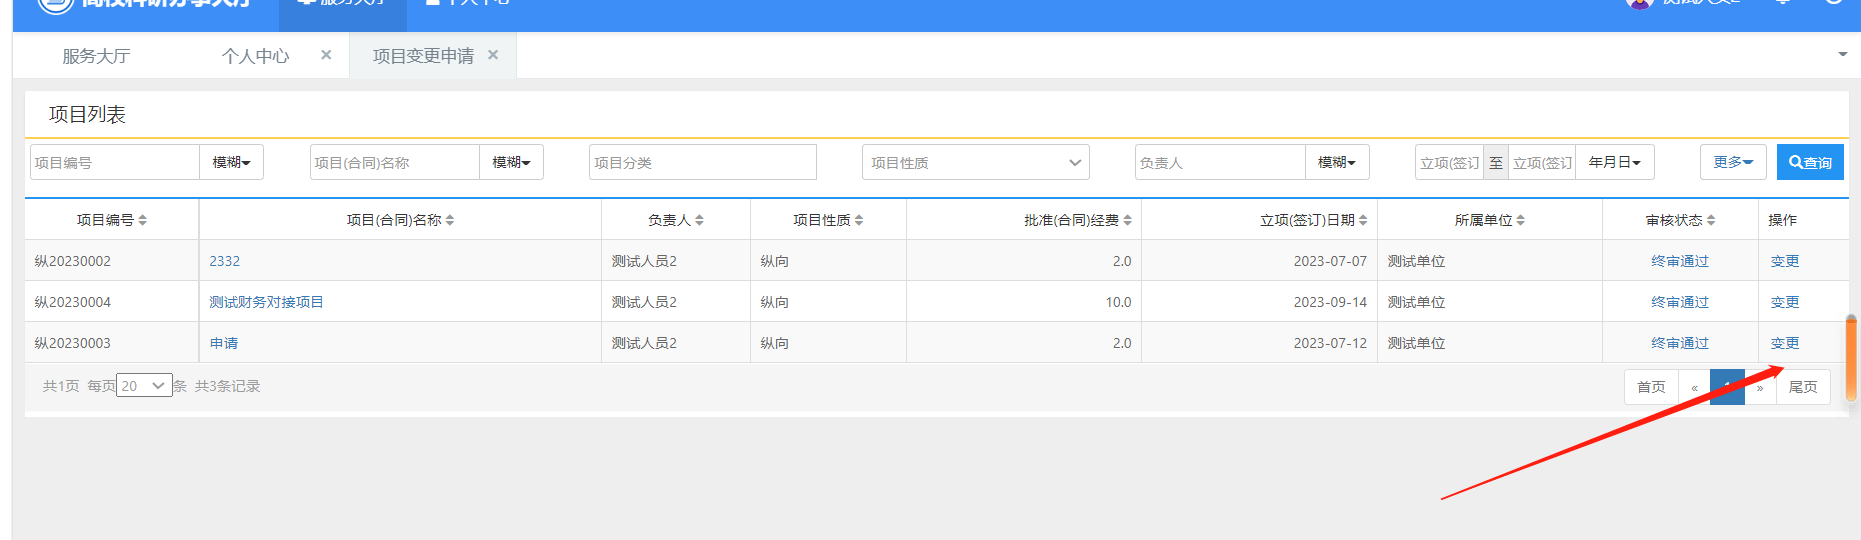Close the 个人中心 tab
1861x540 pixels.
tap(326, 55)
